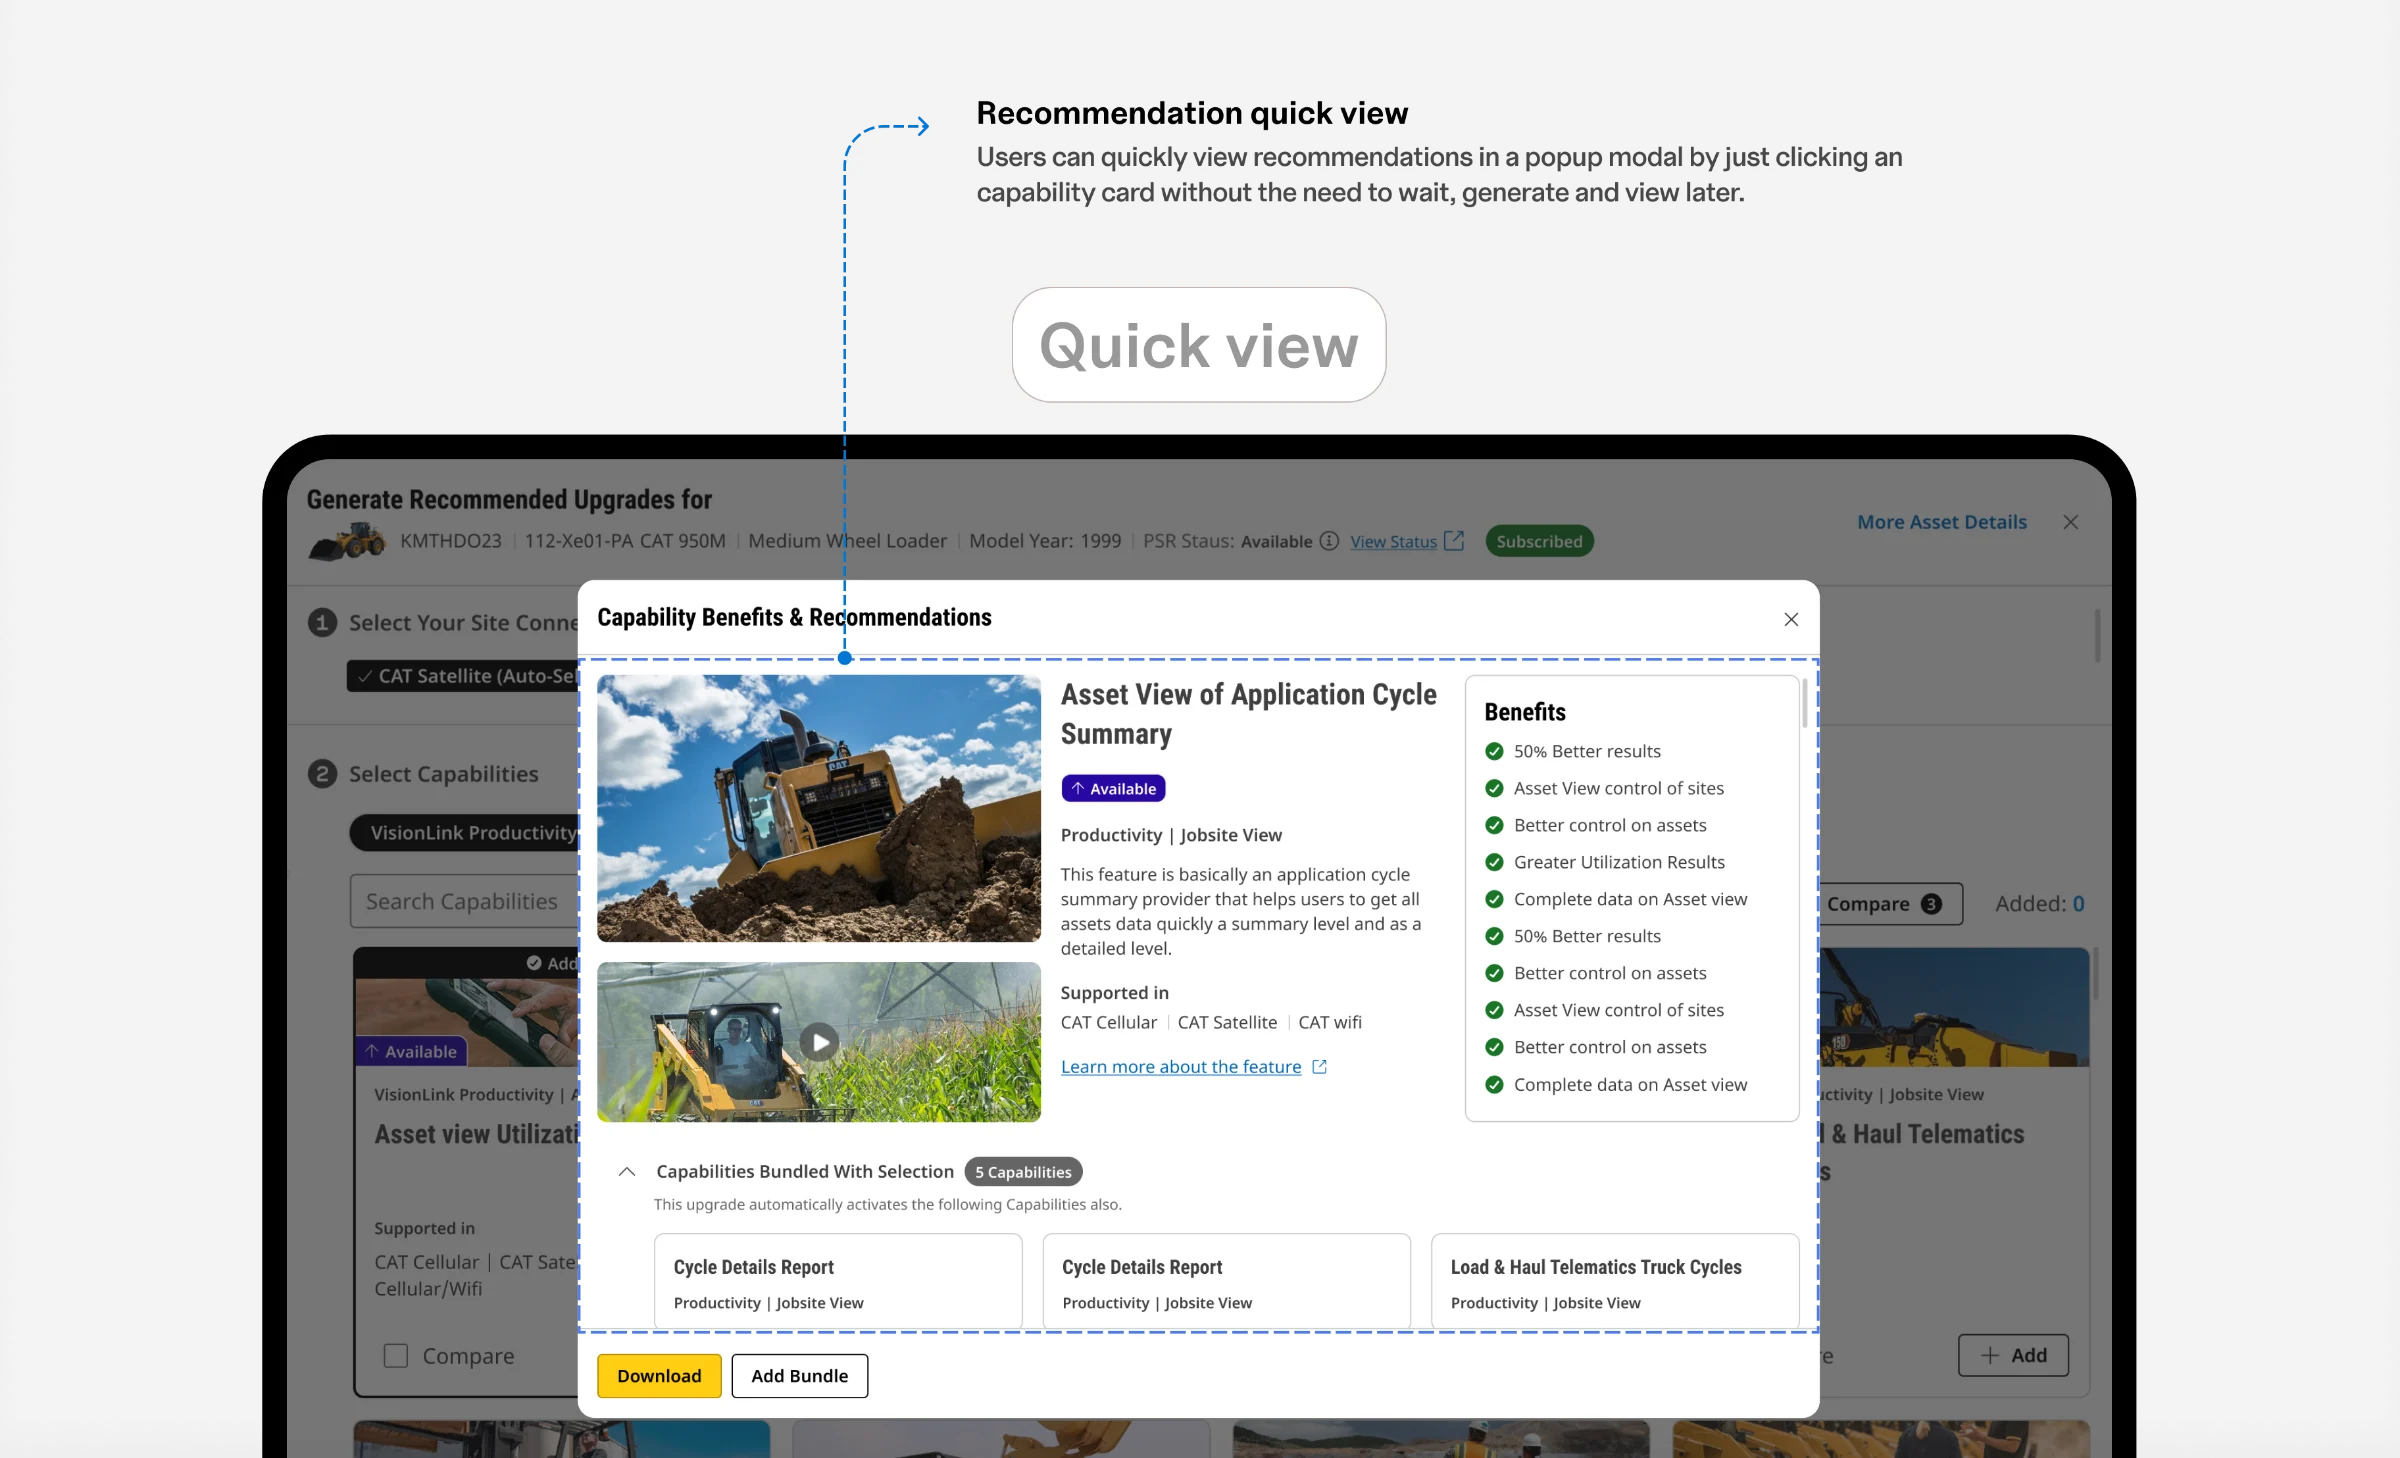The height and width of the screenshot is (1458, 2400).
Task: Click the Greater Utilization Results check icon
Action: coord(1494,862)
